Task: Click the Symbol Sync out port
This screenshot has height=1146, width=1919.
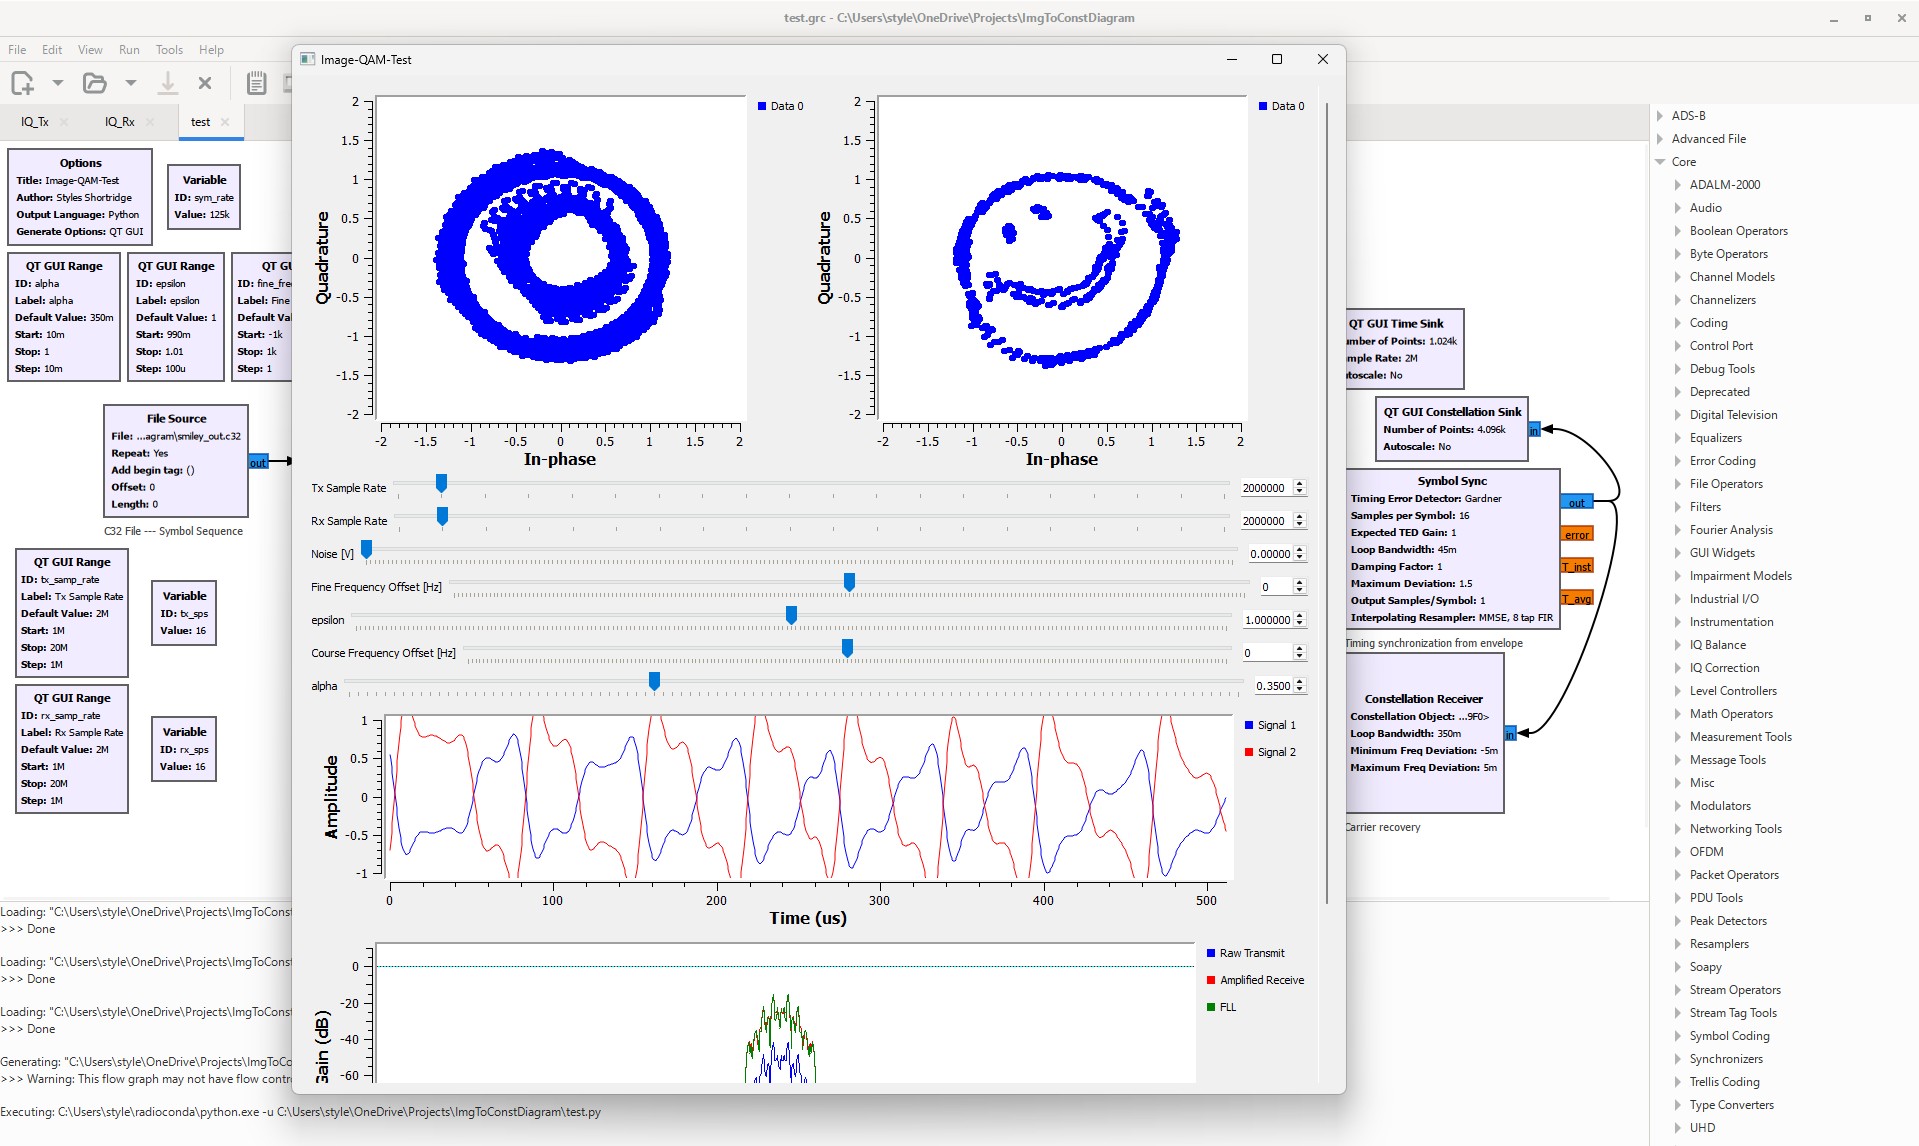Action: click(x=1577, y=502)
